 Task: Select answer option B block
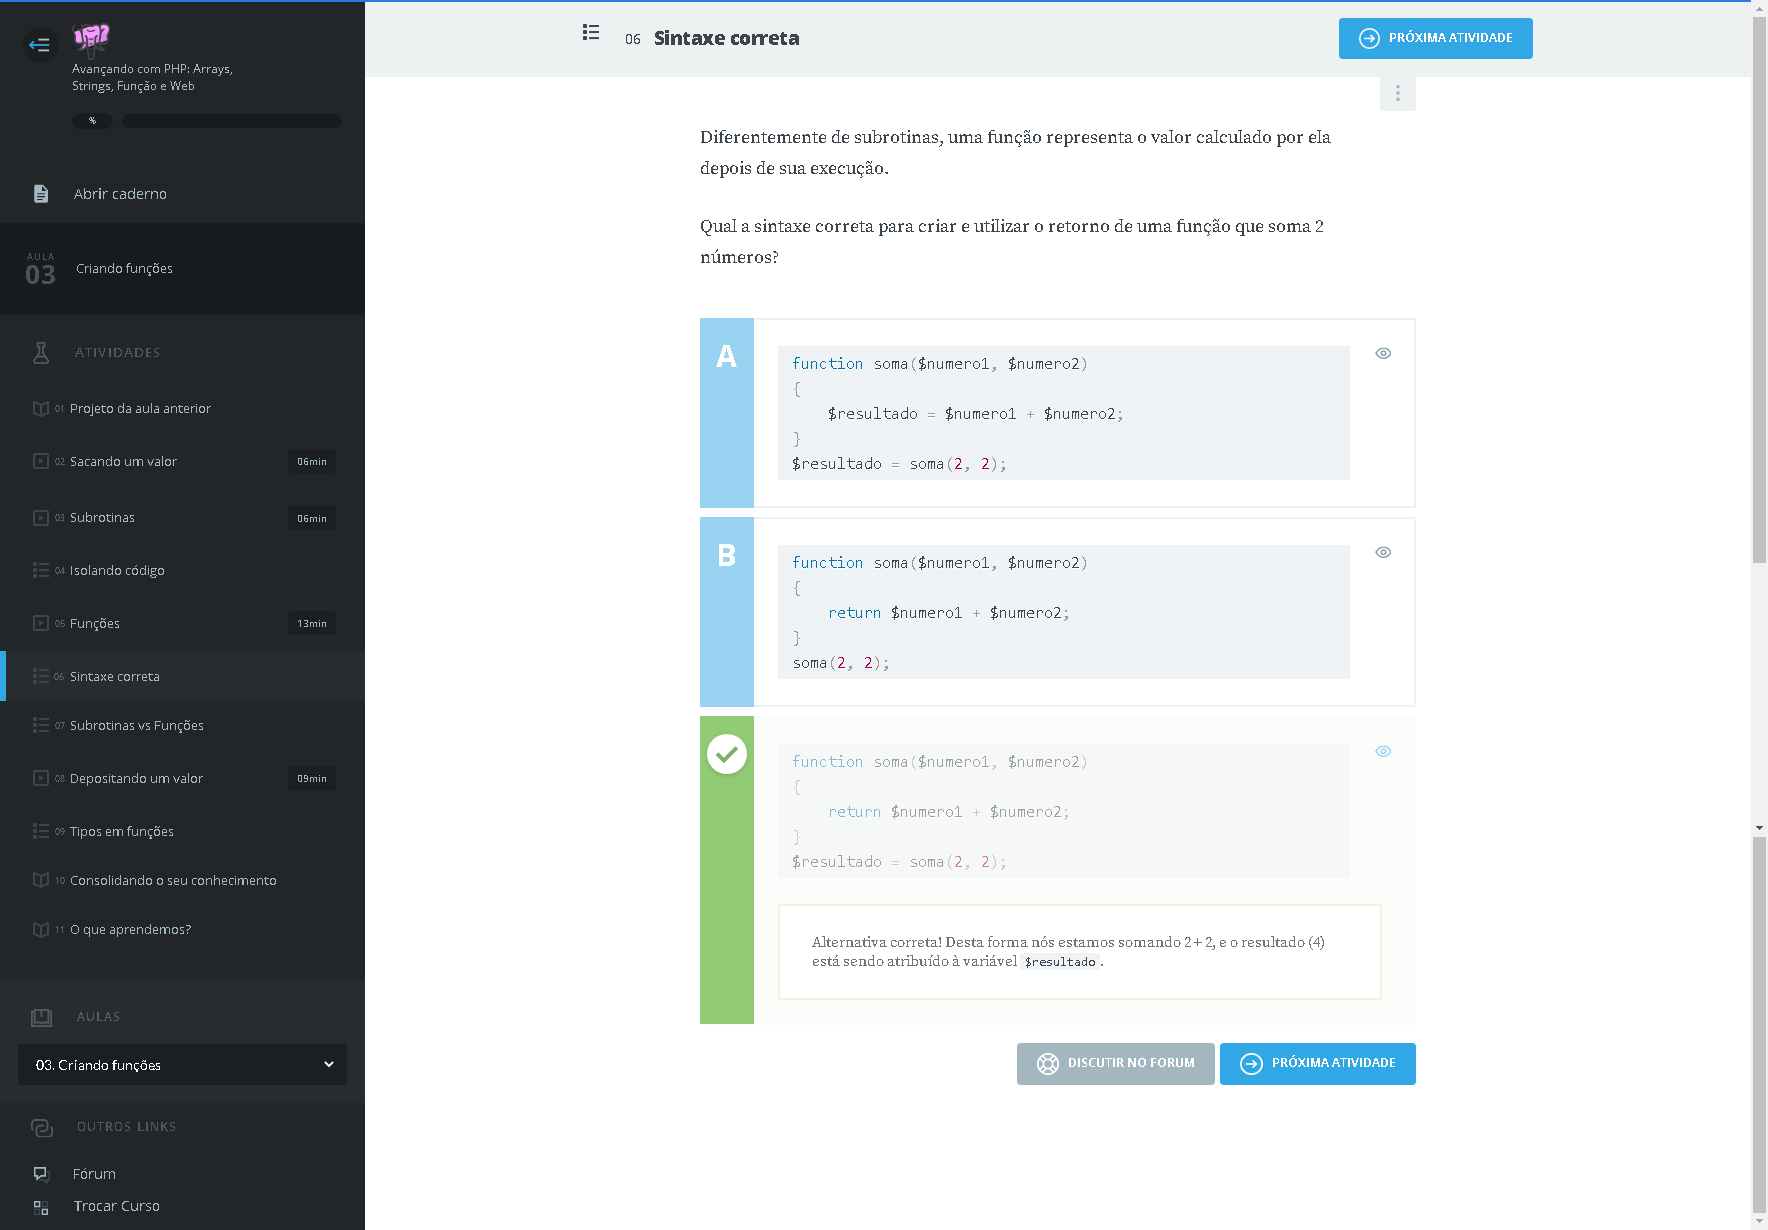[x=727, y=611]
